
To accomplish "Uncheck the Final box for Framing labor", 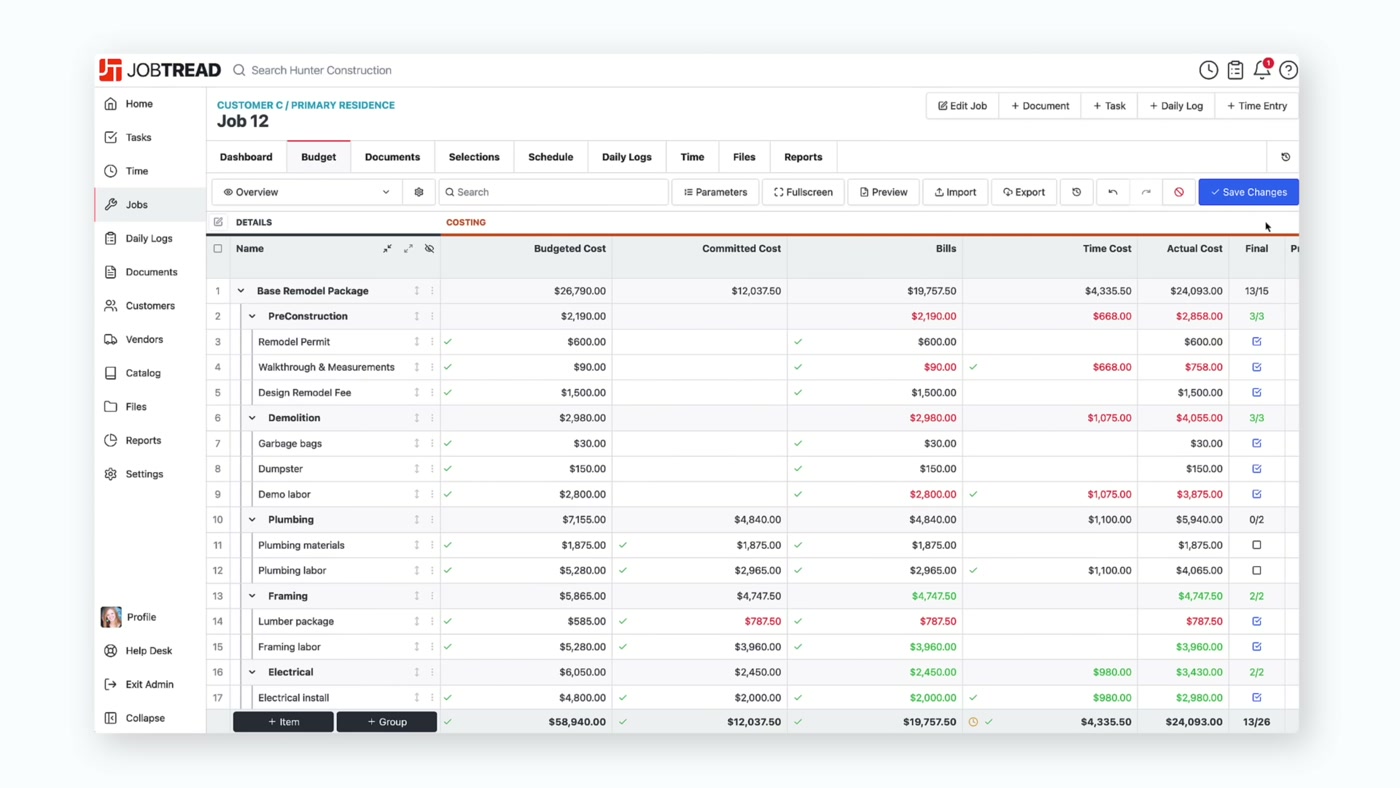I will click(x=1257, y=647).
